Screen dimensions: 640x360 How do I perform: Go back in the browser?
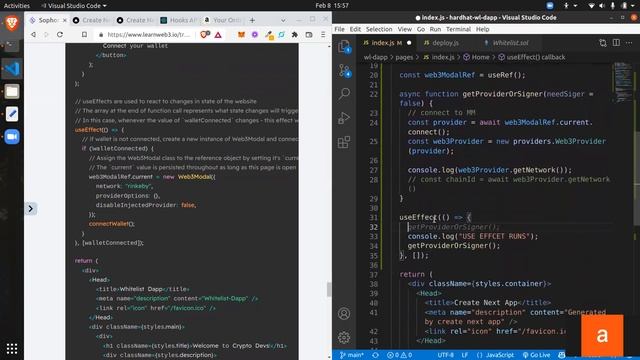pyautogui.click(x=33, y=35)
